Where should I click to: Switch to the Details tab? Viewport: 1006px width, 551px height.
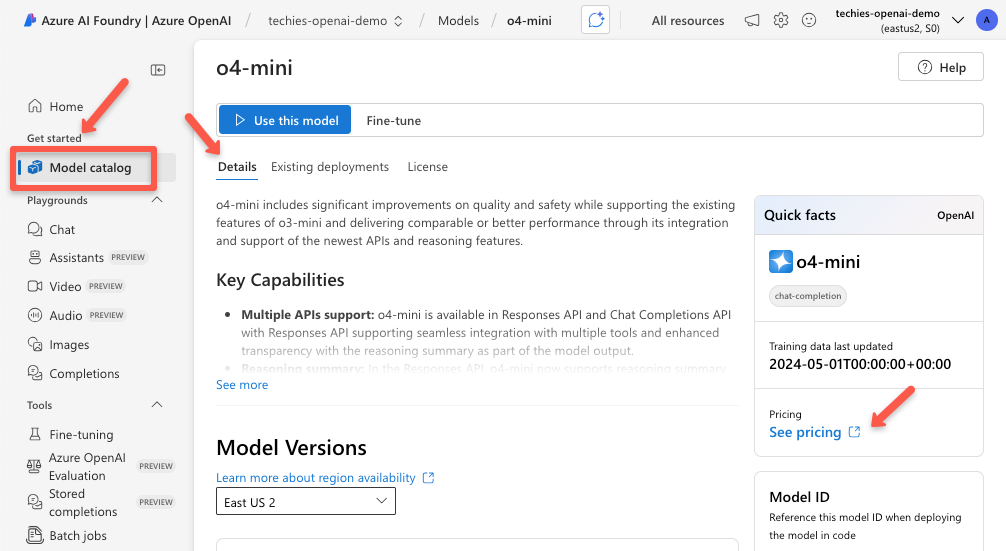(237, 167)
